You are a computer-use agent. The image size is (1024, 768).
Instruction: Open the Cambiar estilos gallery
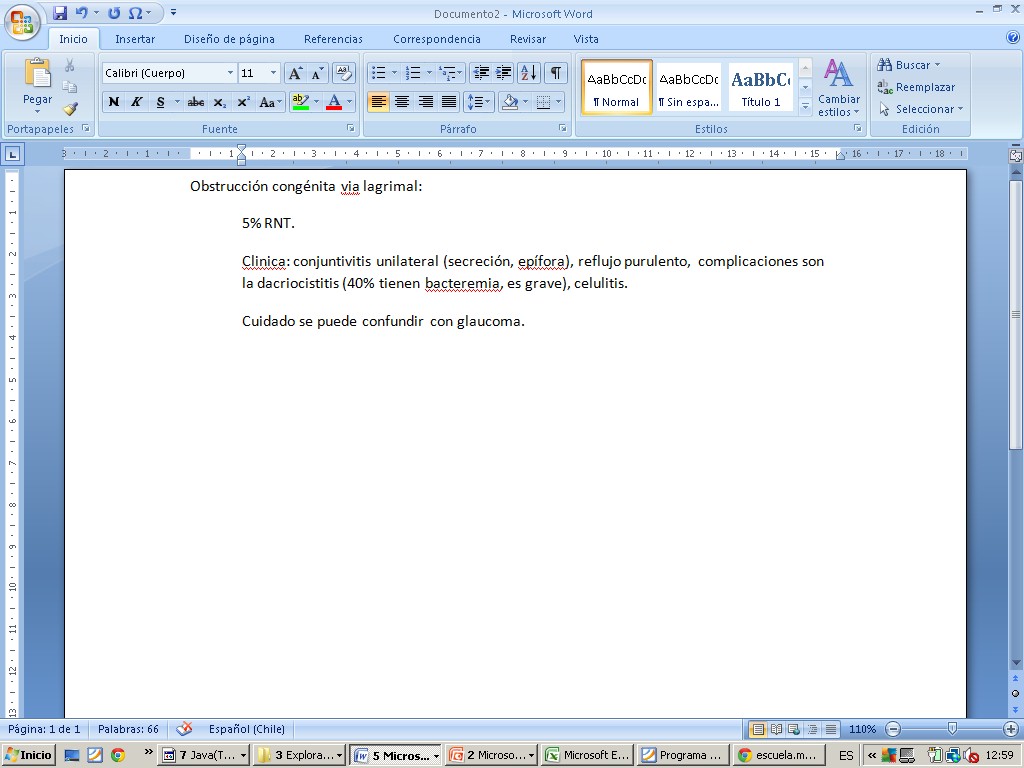tap(838, 89)
